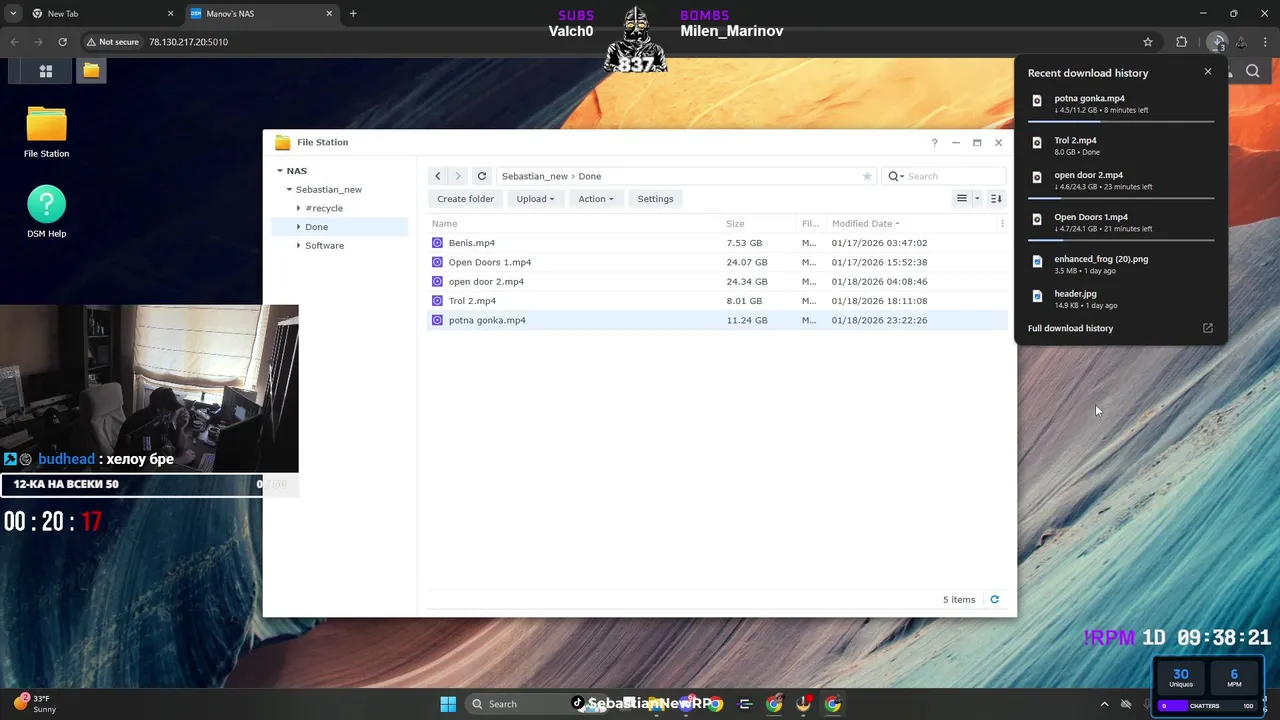This screenshot has width=1280, height=720.
Task: Select Software folder in tree
Action: 324,246
